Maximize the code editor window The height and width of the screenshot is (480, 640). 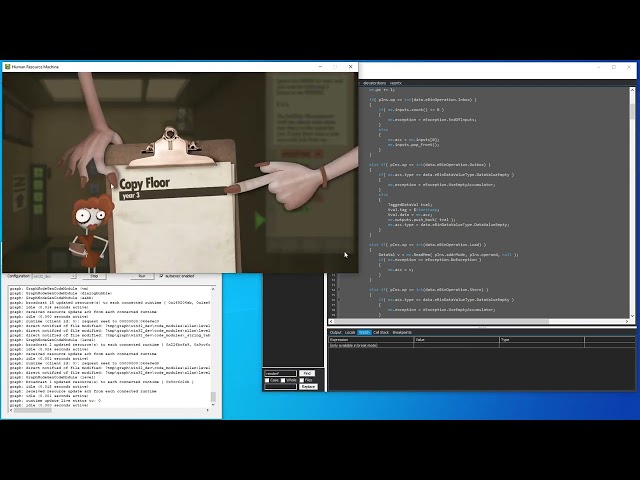[613, 67]
